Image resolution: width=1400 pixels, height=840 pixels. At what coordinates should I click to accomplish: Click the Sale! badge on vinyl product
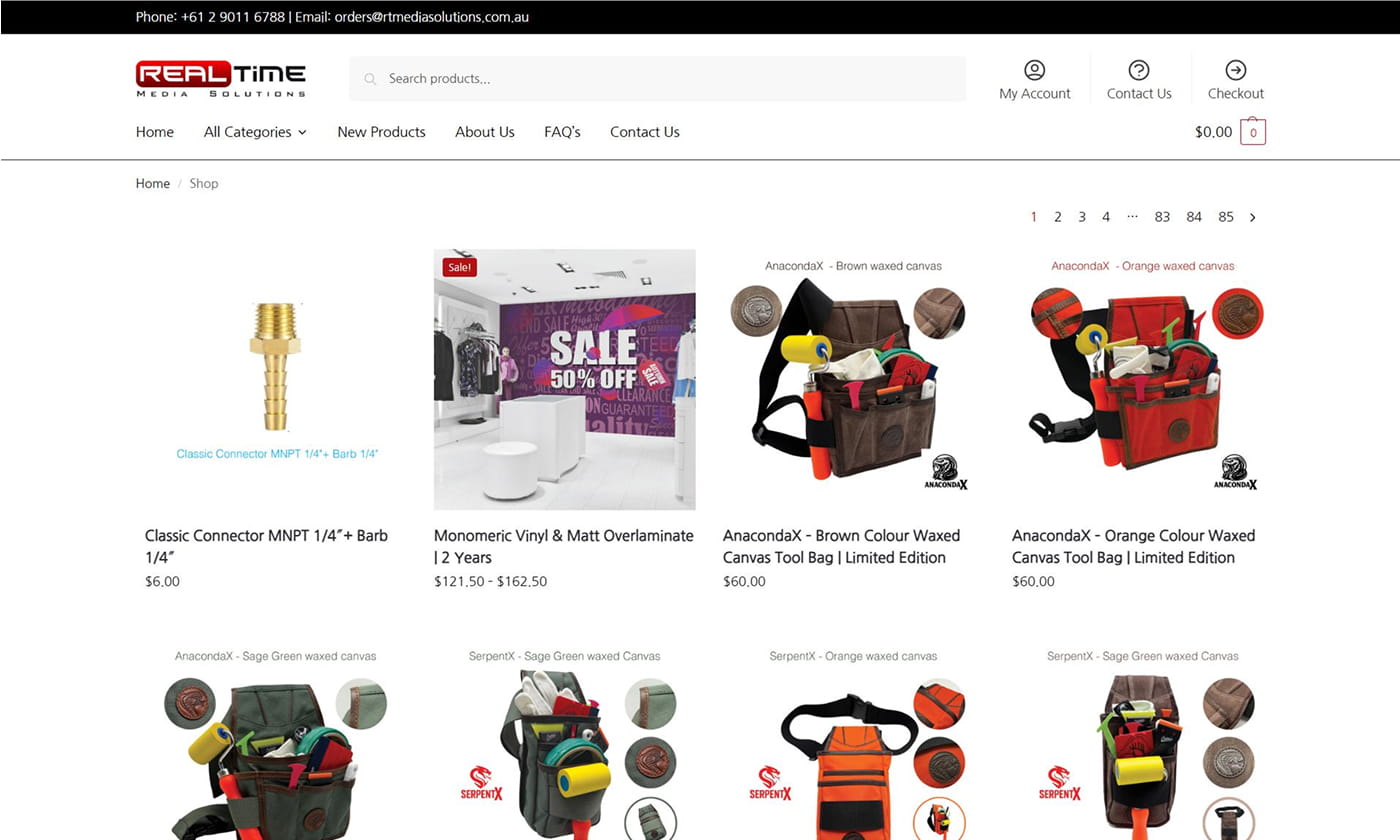coord(460,267)
